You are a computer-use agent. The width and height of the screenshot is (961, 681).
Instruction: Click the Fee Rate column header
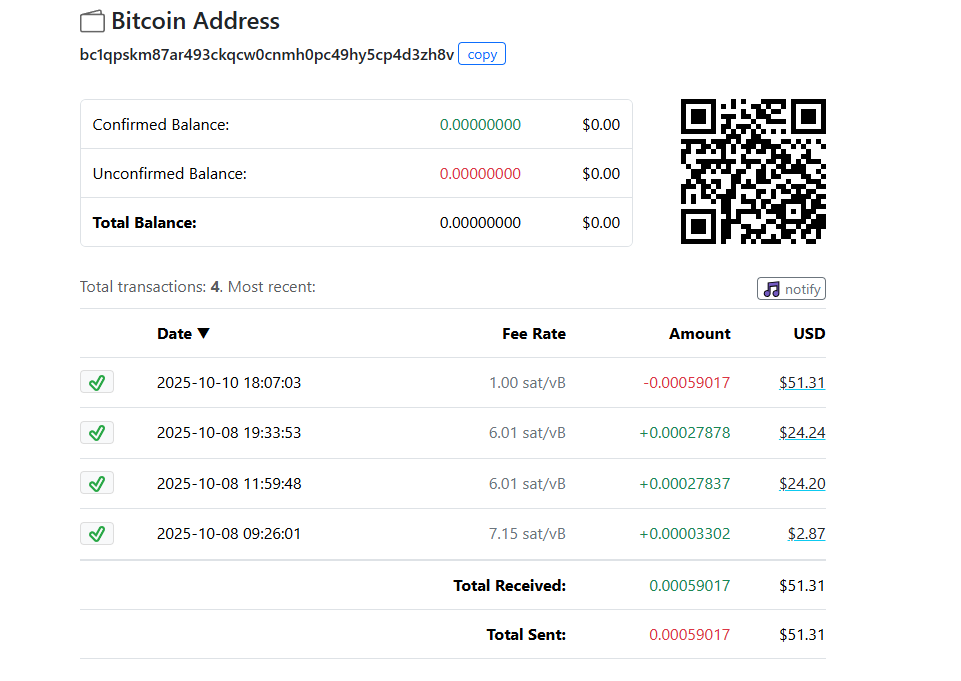(x=533, y=334)
